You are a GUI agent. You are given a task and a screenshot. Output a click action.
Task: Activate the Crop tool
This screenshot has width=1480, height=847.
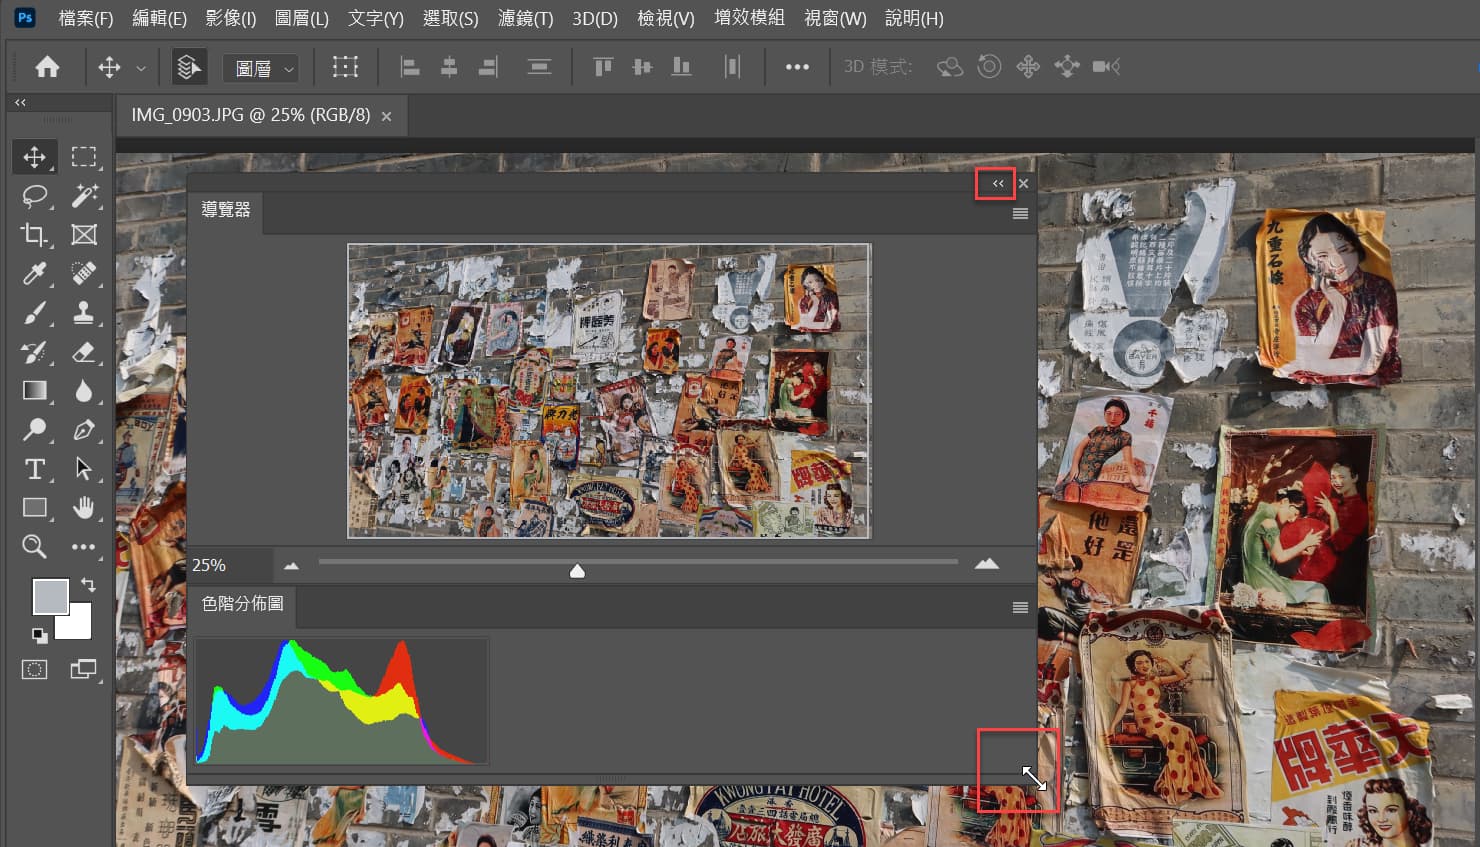[x=34, y=234]
